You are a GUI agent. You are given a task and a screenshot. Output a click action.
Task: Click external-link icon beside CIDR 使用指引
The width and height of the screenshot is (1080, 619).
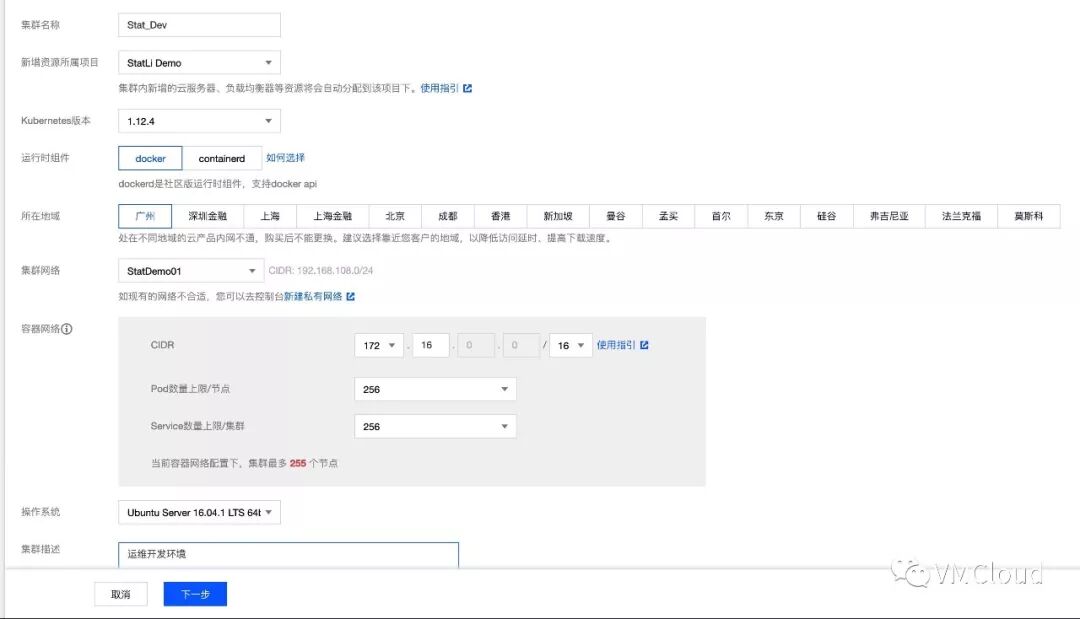(644, 345)
